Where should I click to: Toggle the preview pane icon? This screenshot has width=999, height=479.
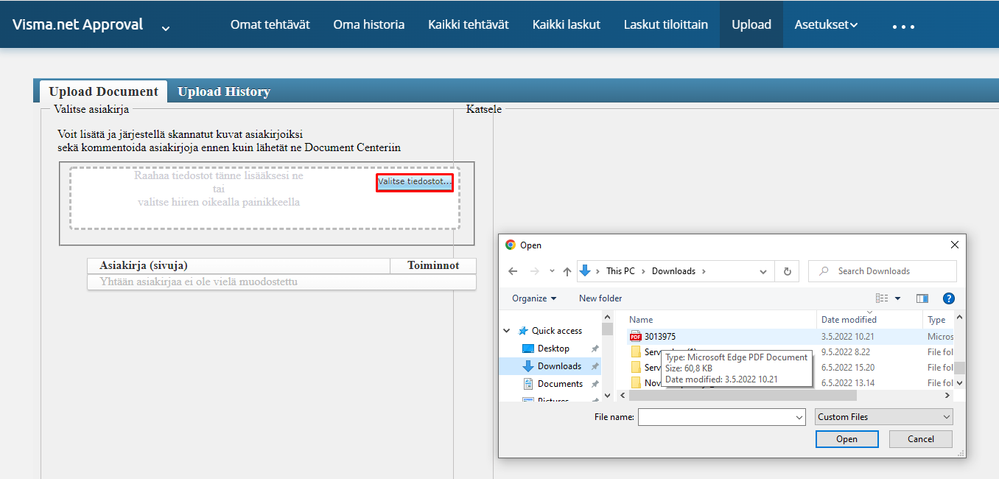pyautogui.click(x=922, y=298)
